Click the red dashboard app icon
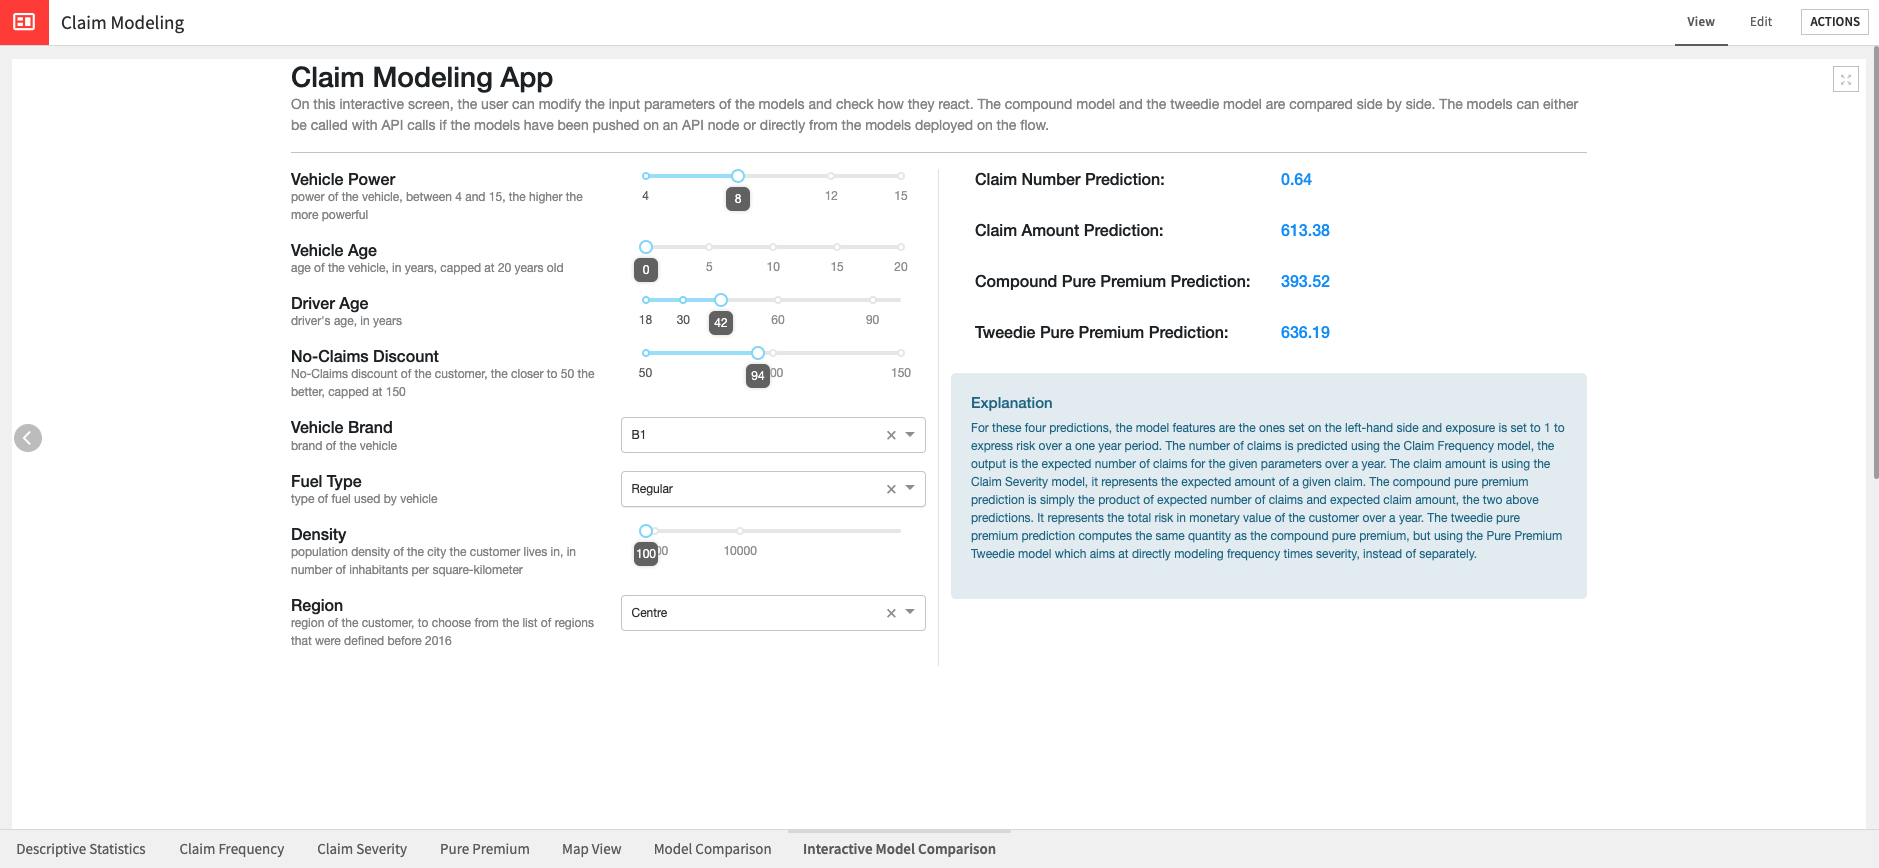The image size is (1879, 868). click(24, 22)
